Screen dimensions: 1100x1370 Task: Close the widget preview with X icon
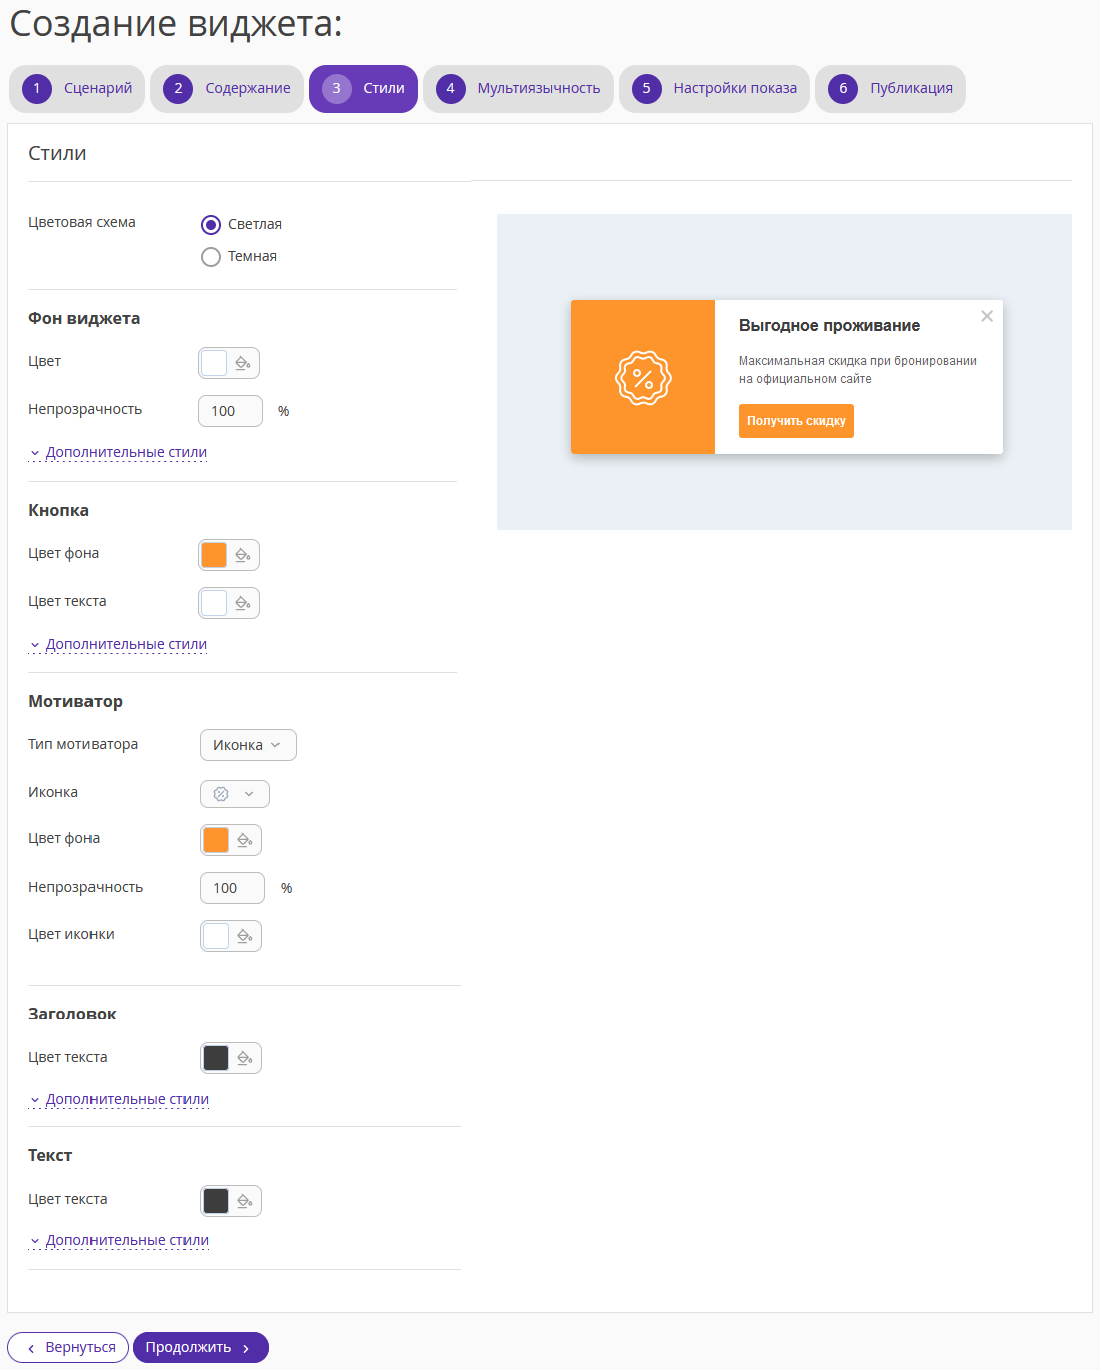click(x=987, y=316)
